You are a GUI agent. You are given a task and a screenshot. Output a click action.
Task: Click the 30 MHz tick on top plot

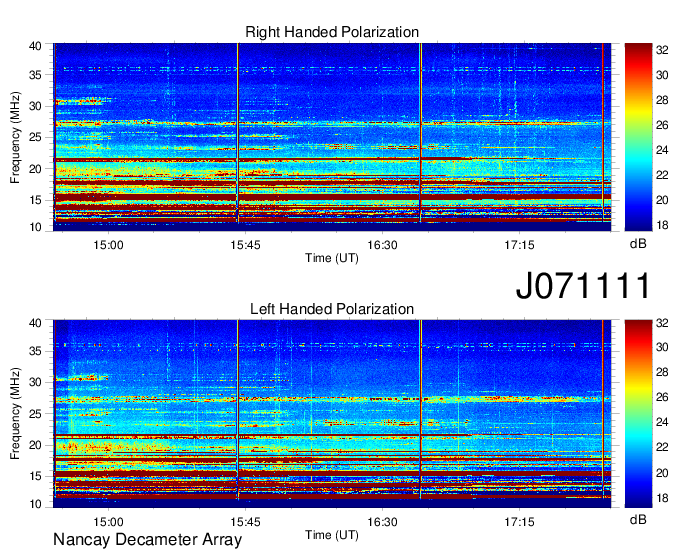point(36,106)
